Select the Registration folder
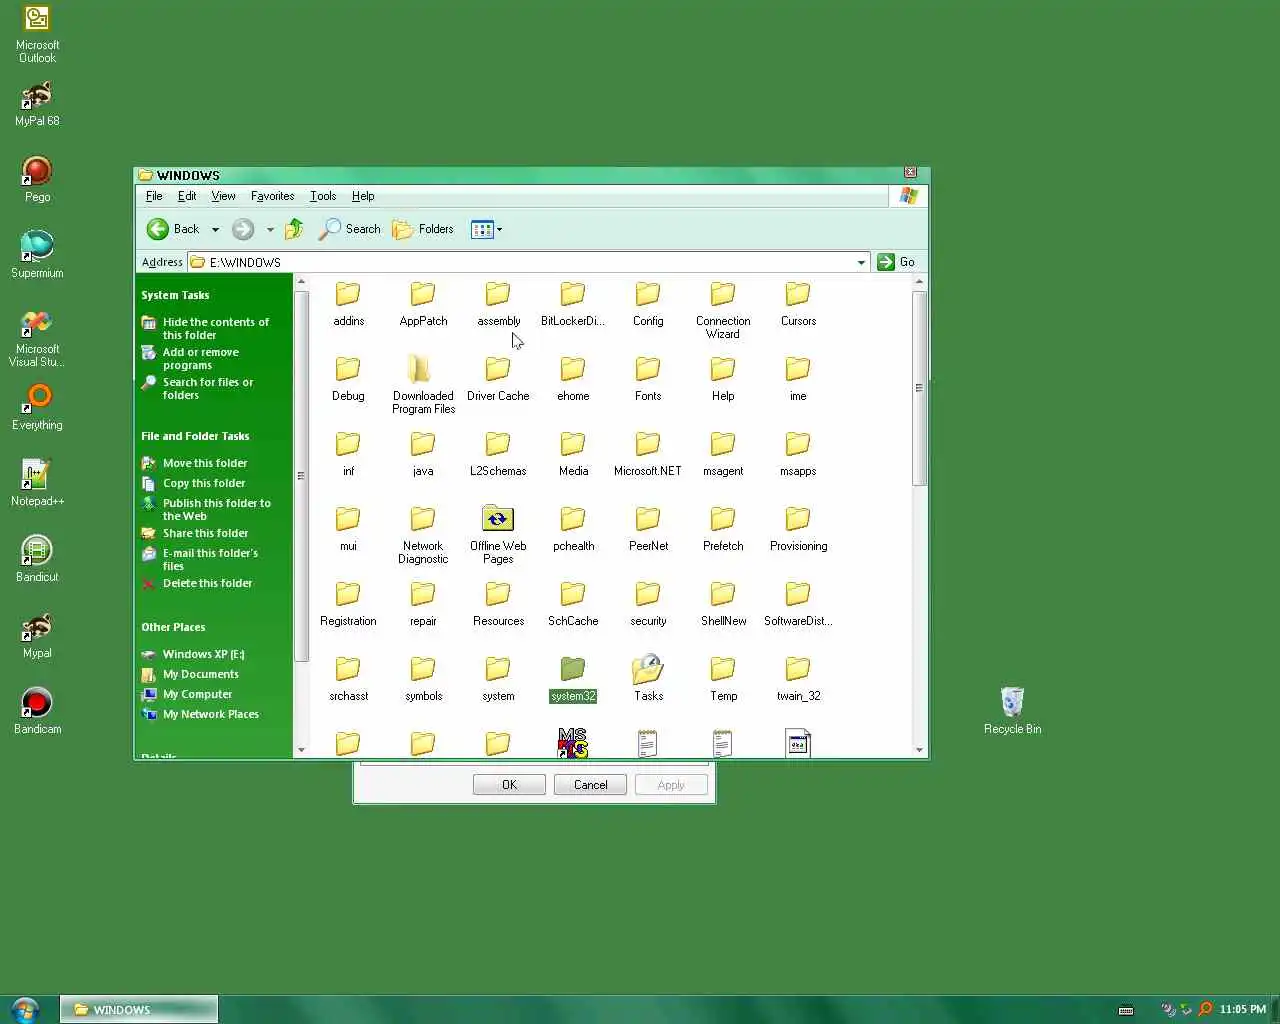 (x=348, y=604)
